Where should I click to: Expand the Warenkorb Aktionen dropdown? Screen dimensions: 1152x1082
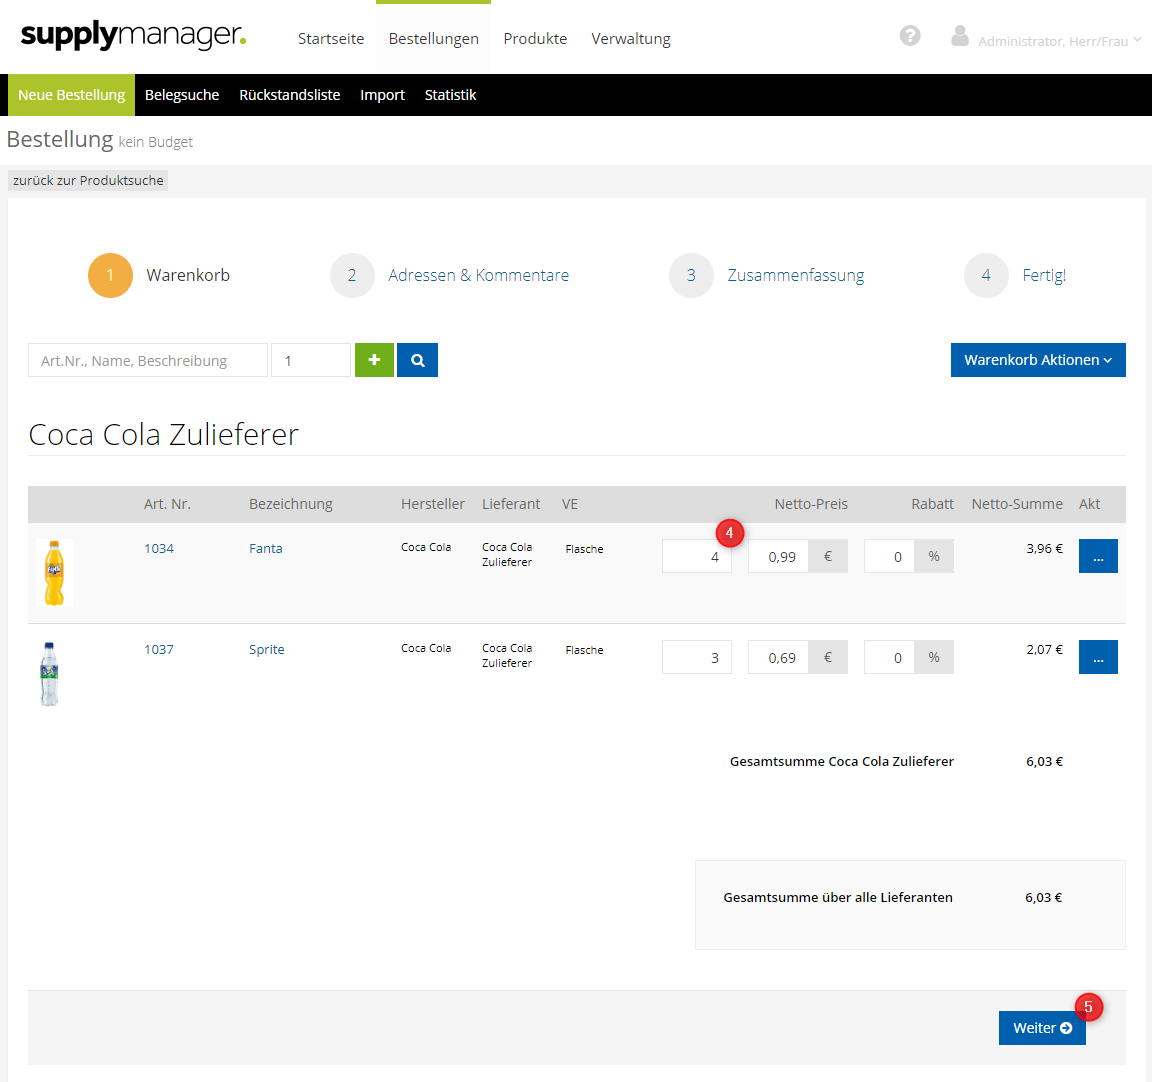click(1037, 360)
